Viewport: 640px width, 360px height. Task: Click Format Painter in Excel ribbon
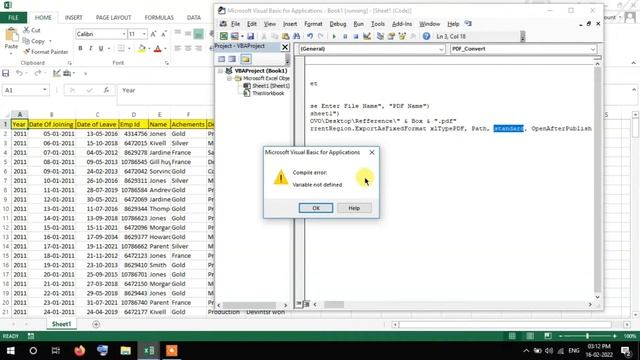pyautogui.click(x=45, y=52)
